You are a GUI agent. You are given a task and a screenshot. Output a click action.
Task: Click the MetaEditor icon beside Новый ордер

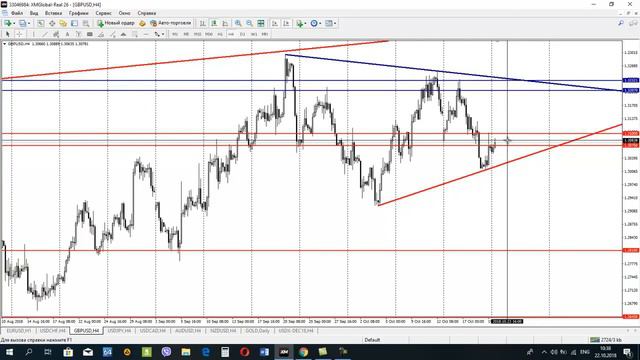[x=142, y=23]
